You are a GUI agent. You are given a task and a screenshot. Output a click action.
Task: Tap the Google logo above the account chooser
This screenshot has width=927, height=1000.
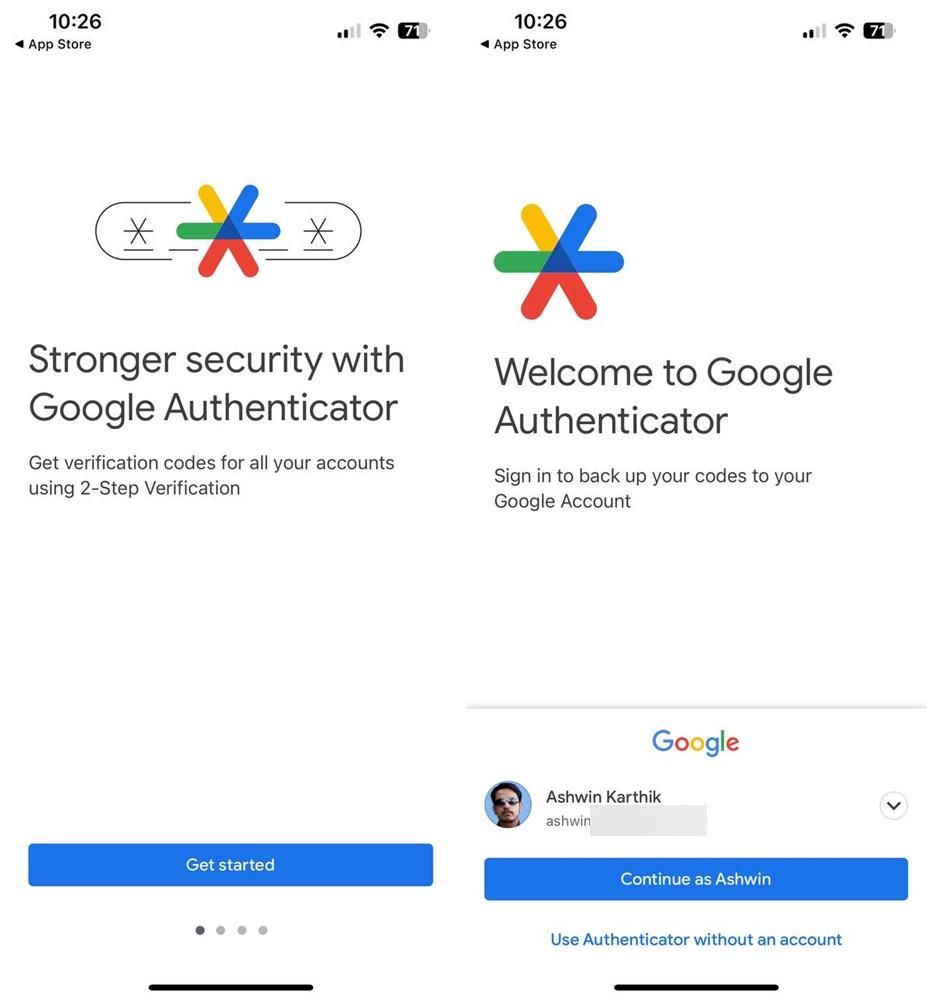pyautogui.click(x=695, y=742)
